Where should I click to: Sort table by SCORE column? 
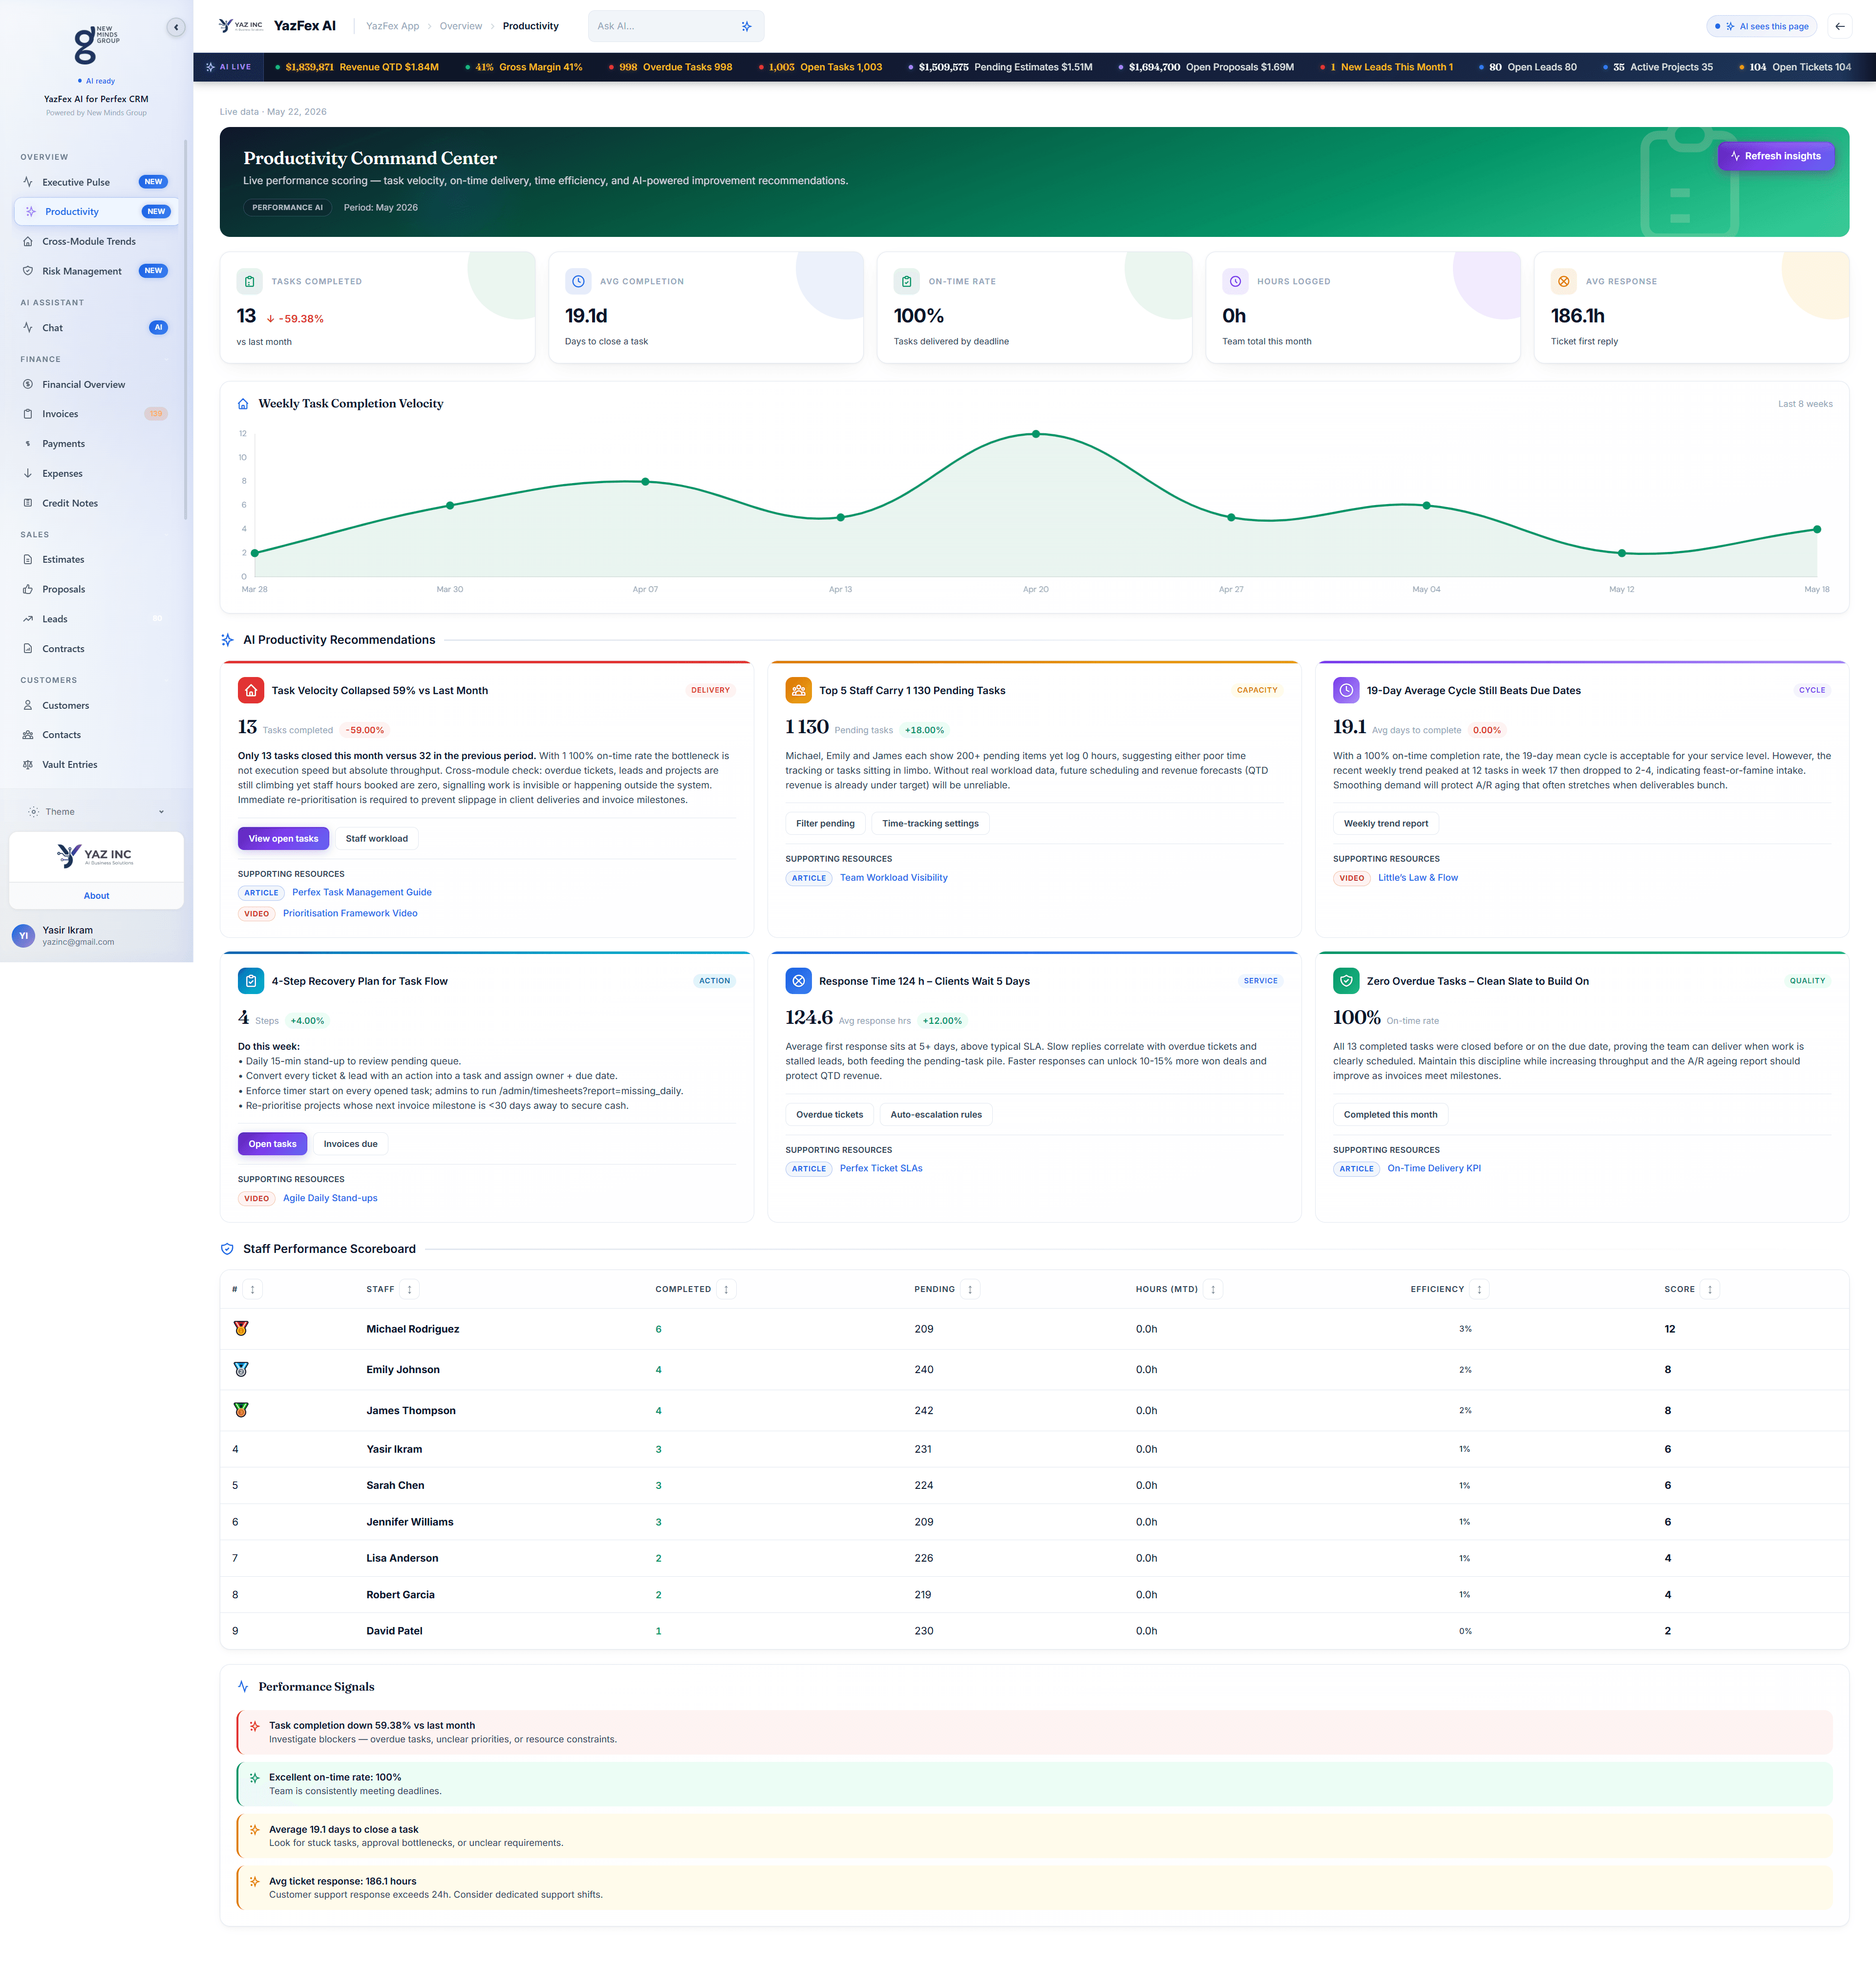tap(1710, 1290)
